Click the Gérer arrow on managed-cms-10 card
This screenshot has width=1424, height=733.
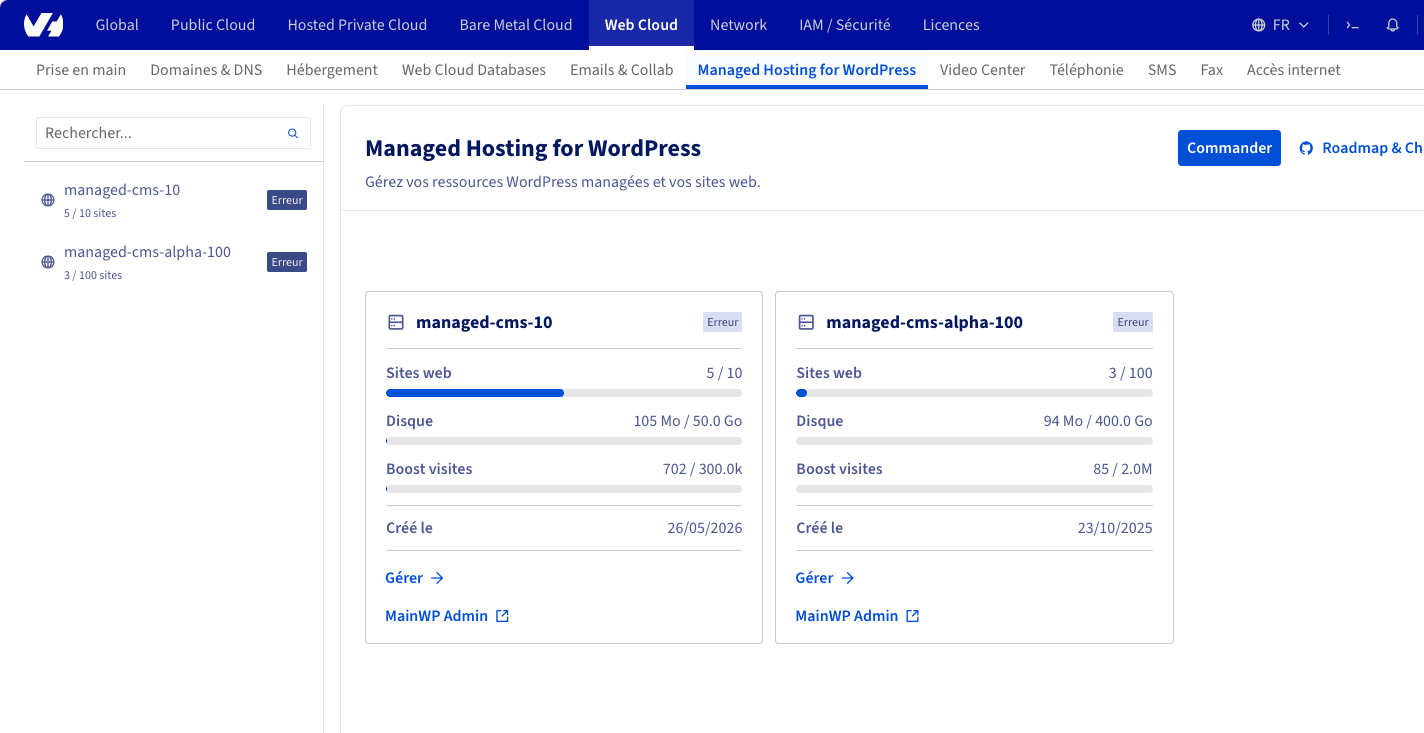[437, 578]
